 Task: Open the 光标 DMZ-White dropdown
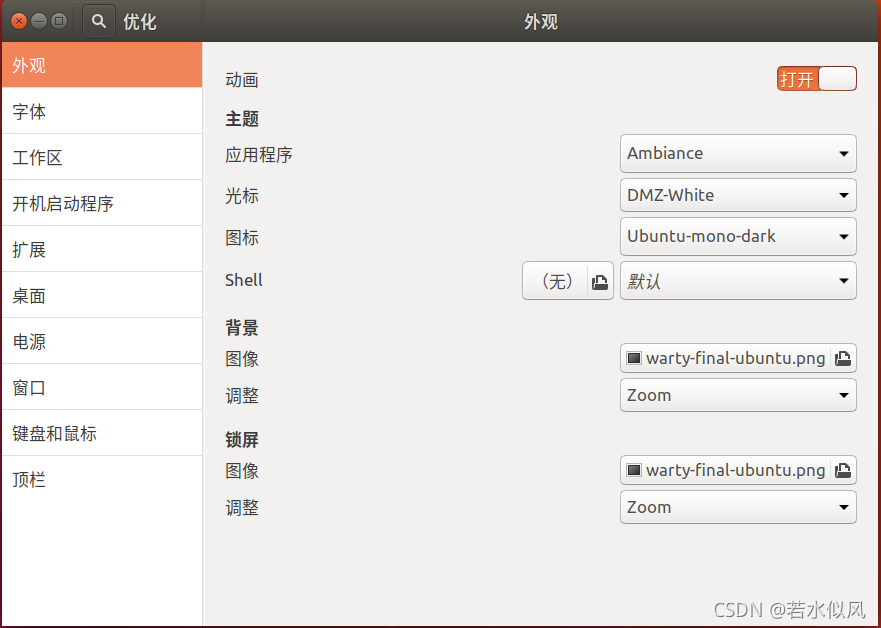pyautogui.click(x=738, y=195)
